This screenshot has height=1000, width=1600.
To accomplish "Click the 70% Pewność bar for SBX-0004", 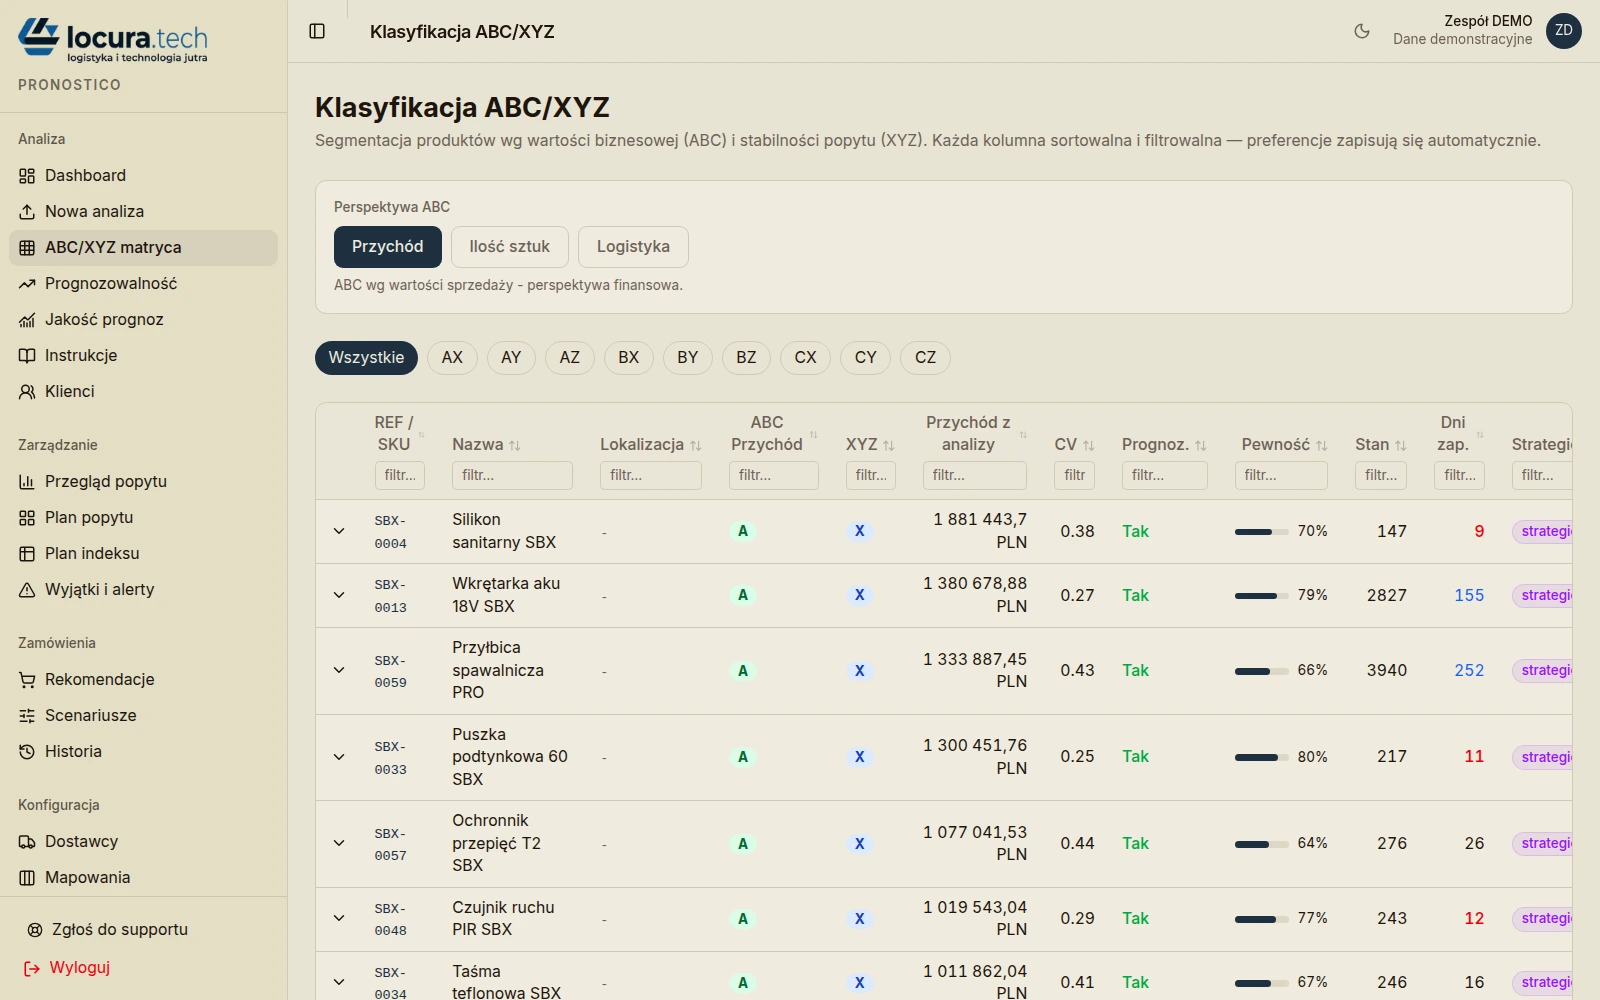I will click(1260, 532).
